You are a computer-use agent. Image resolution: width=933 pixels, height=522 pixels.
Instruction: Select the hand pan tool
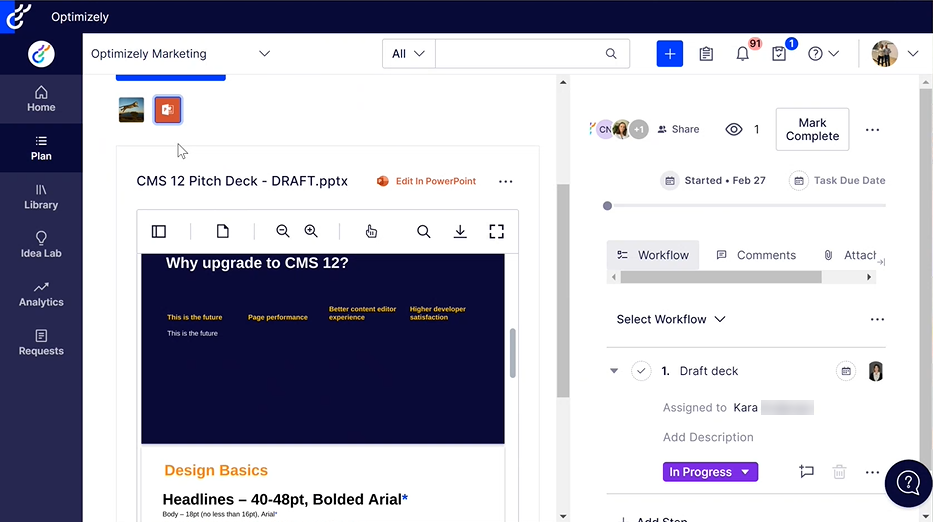tap(371, 232)
